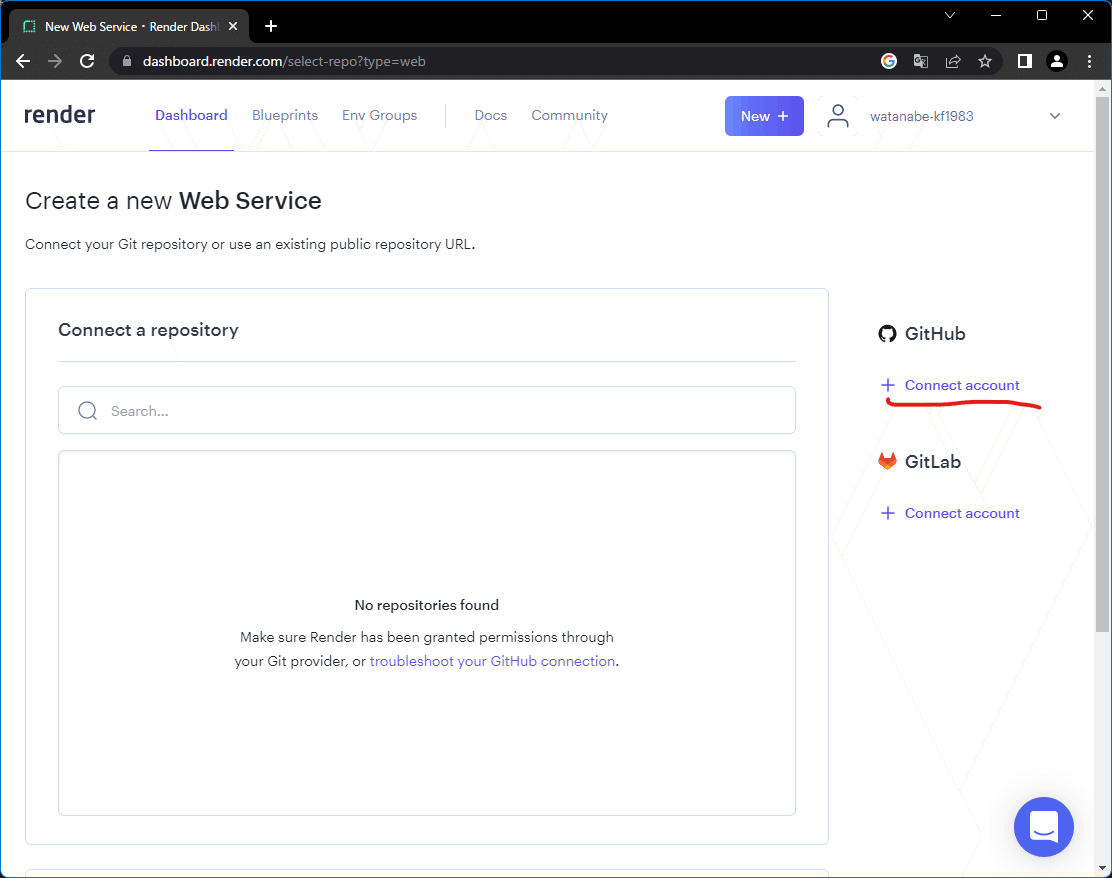
Task: Click the share page icon
Action: tap(953, 61)
